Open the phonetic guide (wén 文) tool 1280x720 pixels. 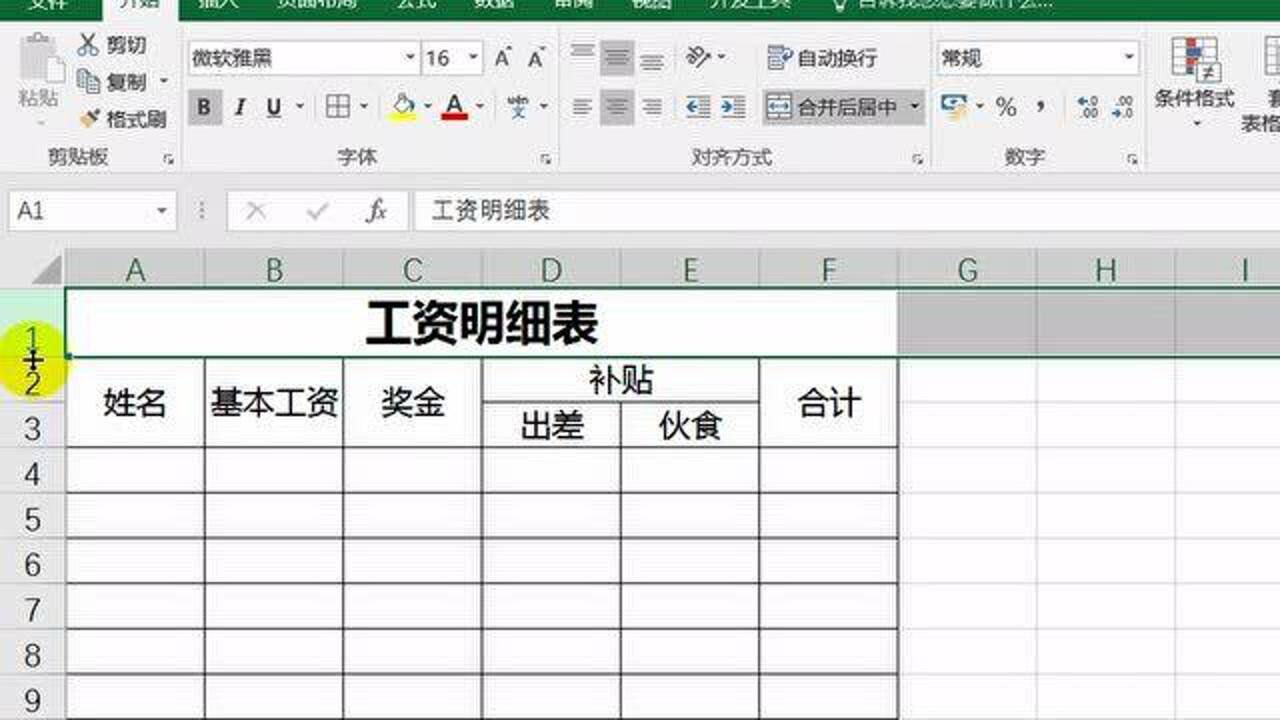click(x=518, y=106)
